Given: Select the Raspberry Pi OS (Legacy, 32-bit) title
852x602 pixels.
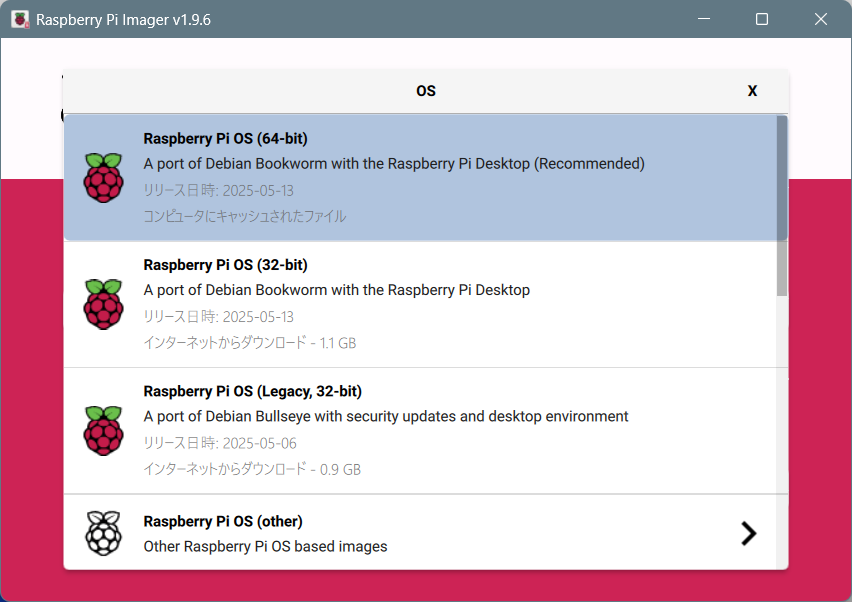Looking at the screenshot, I should click(x=253, y=391).
